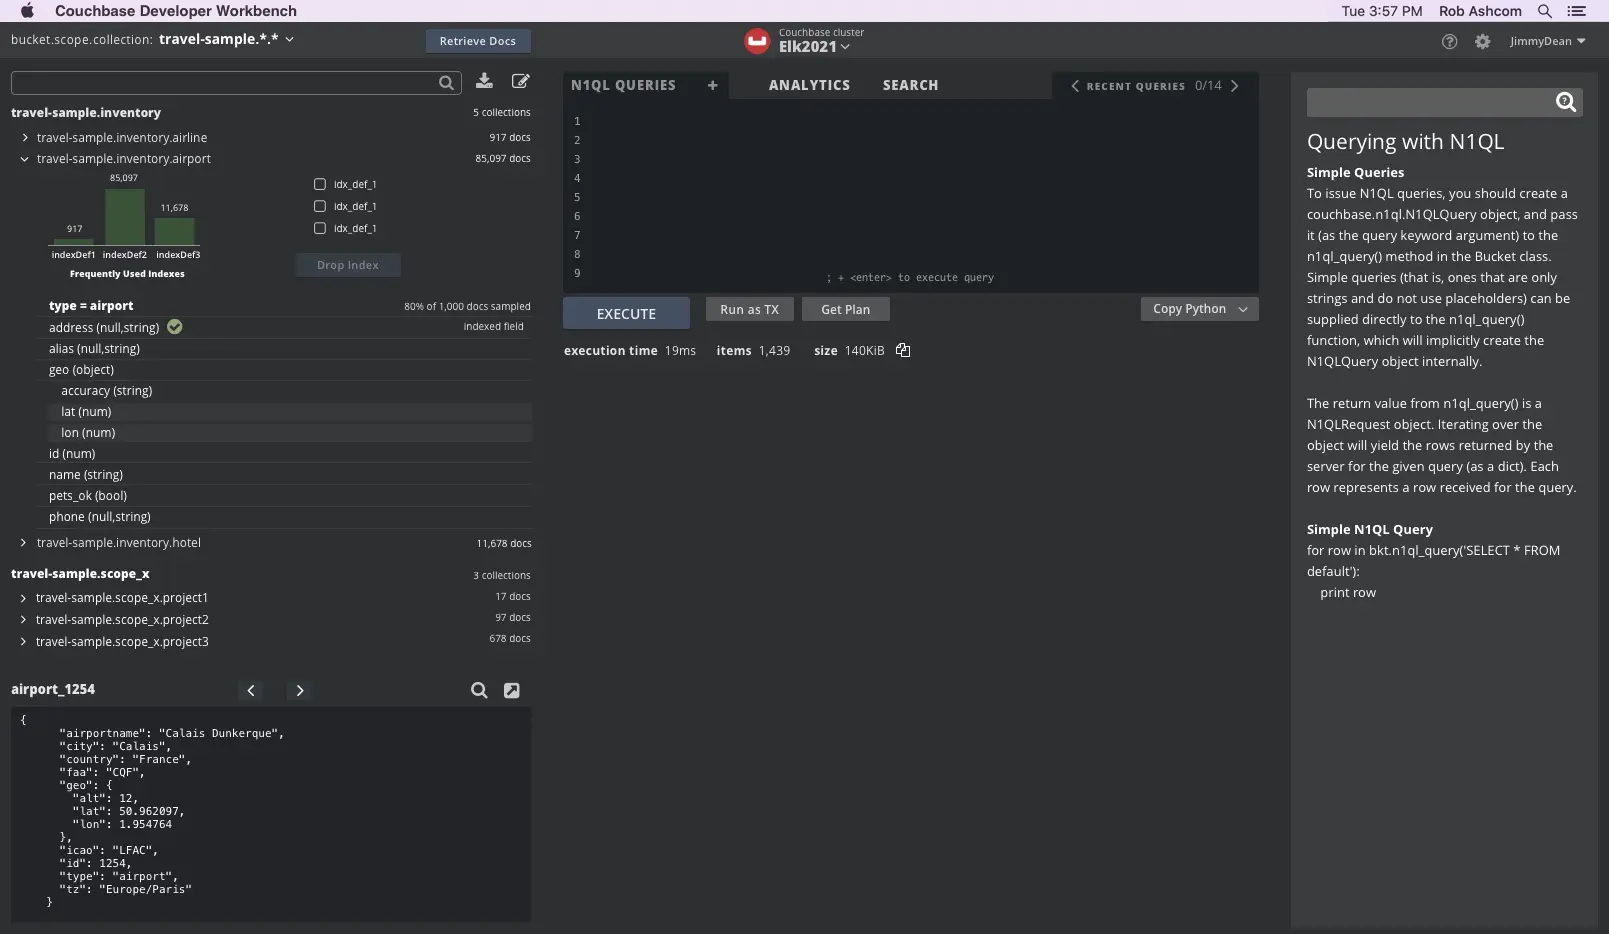Copy query results to clipboard icon

(903, 350)
